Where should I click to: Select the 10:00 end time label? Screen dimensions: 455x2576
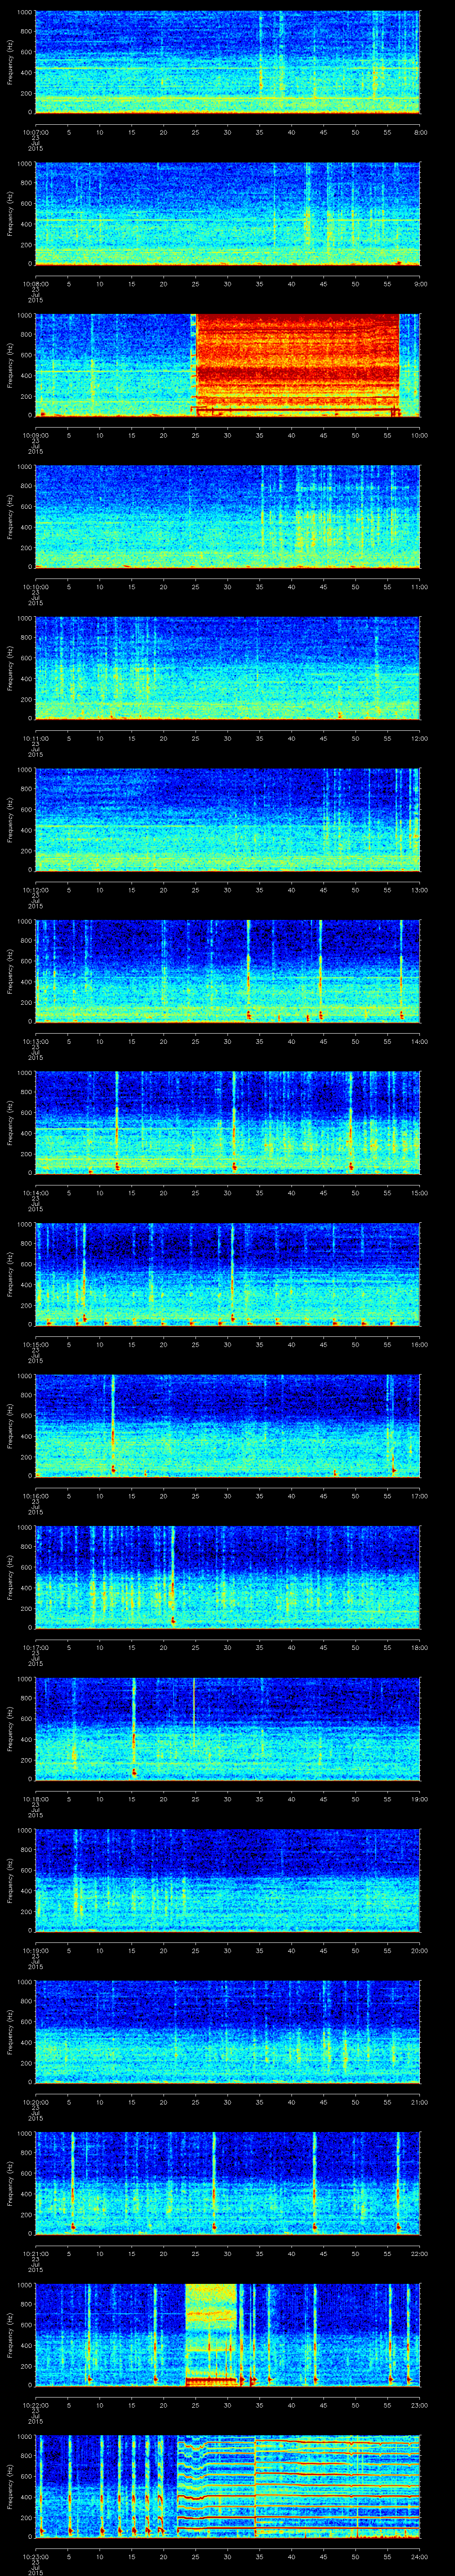point(419,435)
